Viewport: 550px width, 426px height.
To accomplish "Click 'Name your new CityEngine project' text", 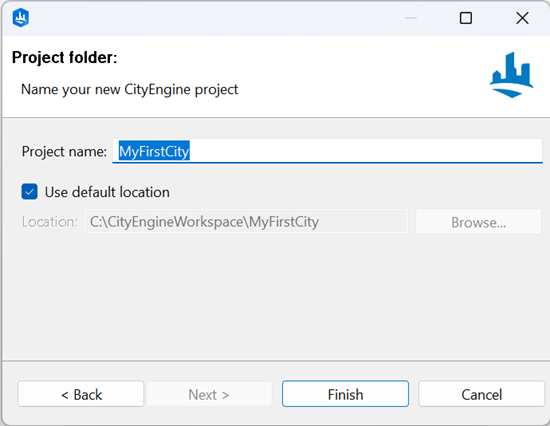I will click(x=129, y=90).
